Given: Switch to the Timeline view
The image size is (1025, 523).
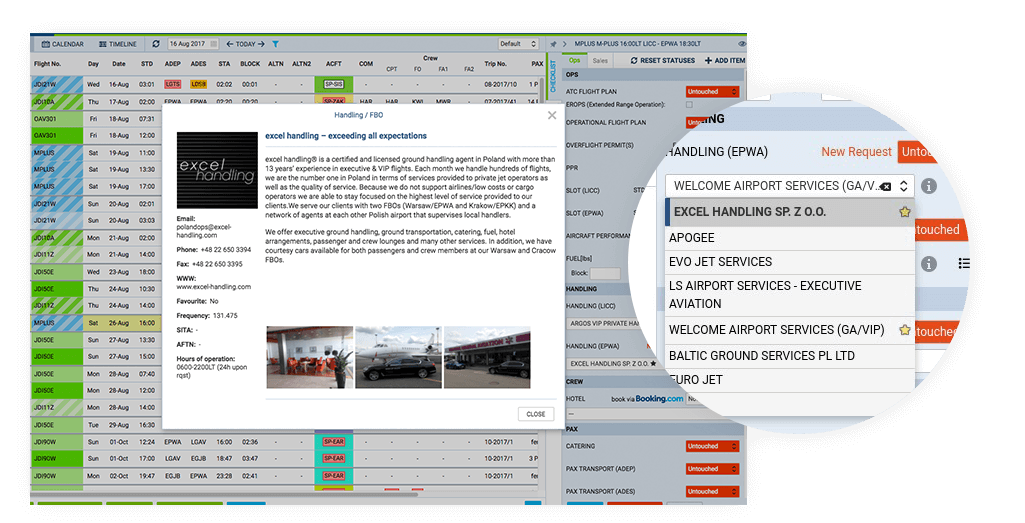Looking at the screenshot, I should [118, 44].
